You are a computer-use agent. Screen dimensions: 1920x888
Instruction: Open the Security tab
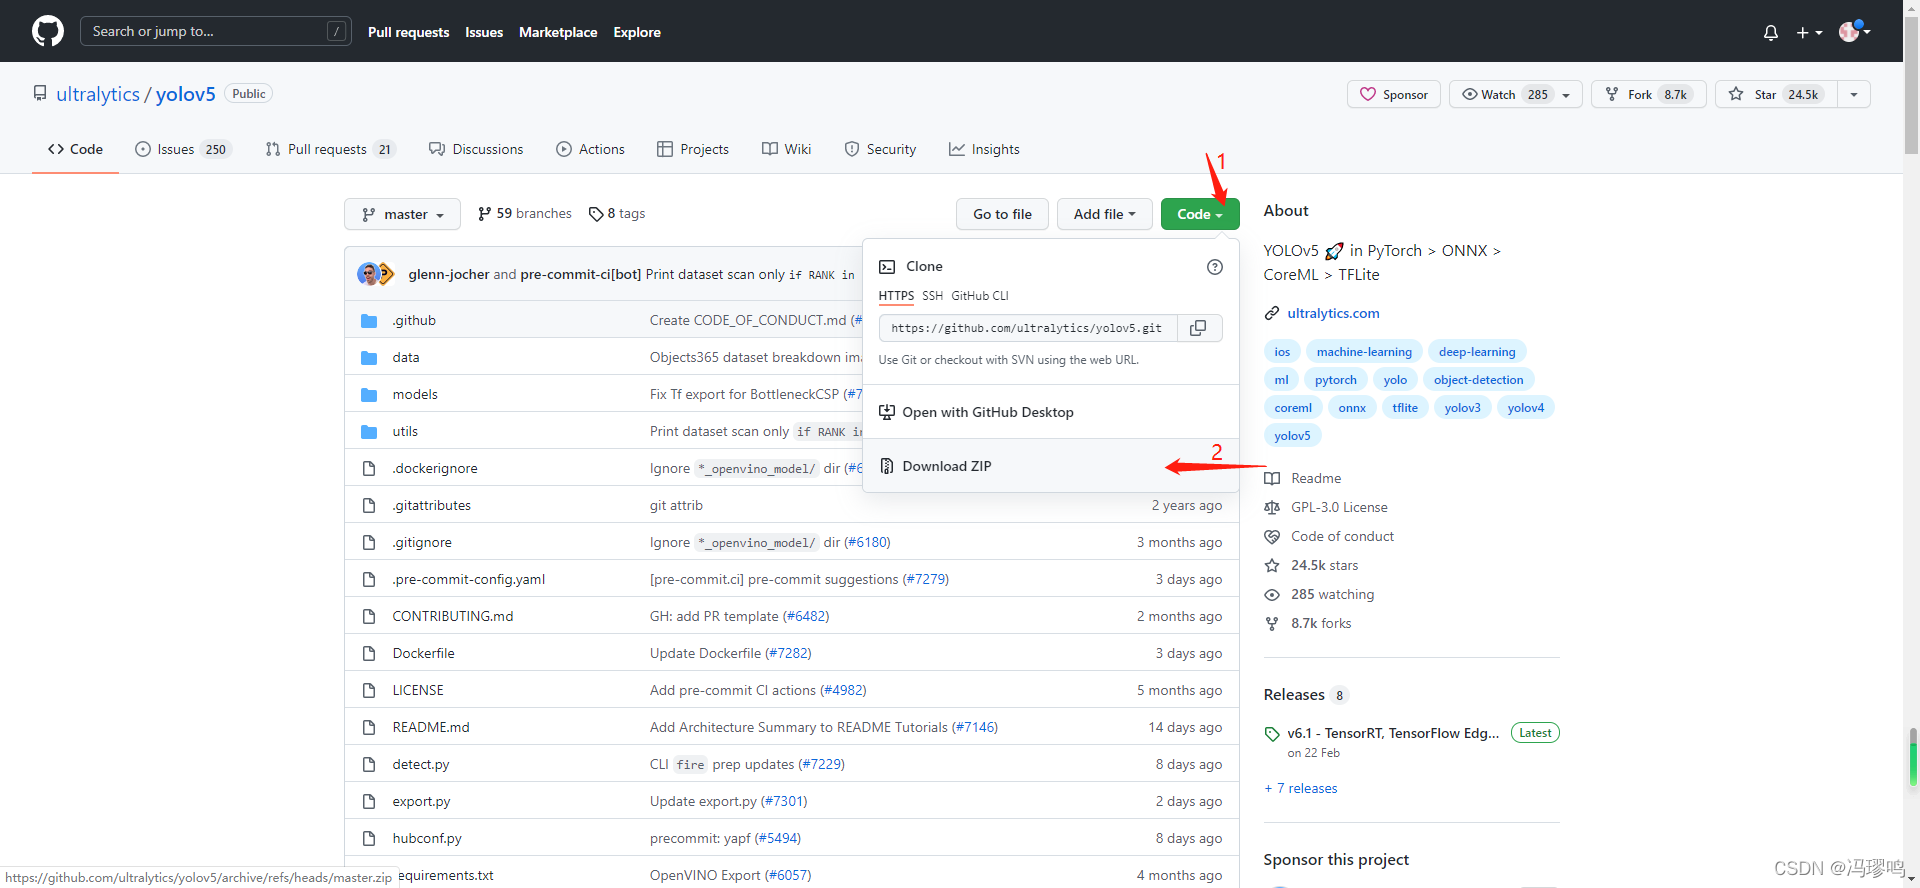point(880,149)
